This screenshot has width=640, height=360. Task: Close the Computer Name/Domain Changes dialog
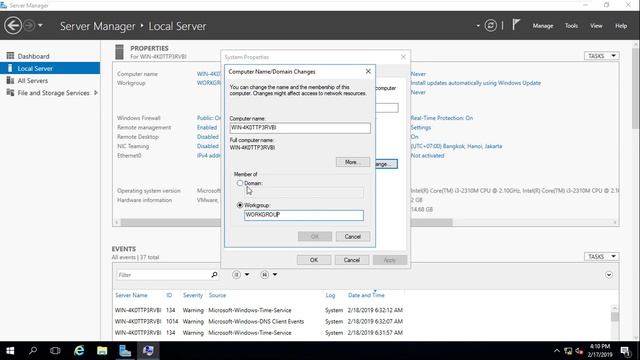(x=368, y=71)
